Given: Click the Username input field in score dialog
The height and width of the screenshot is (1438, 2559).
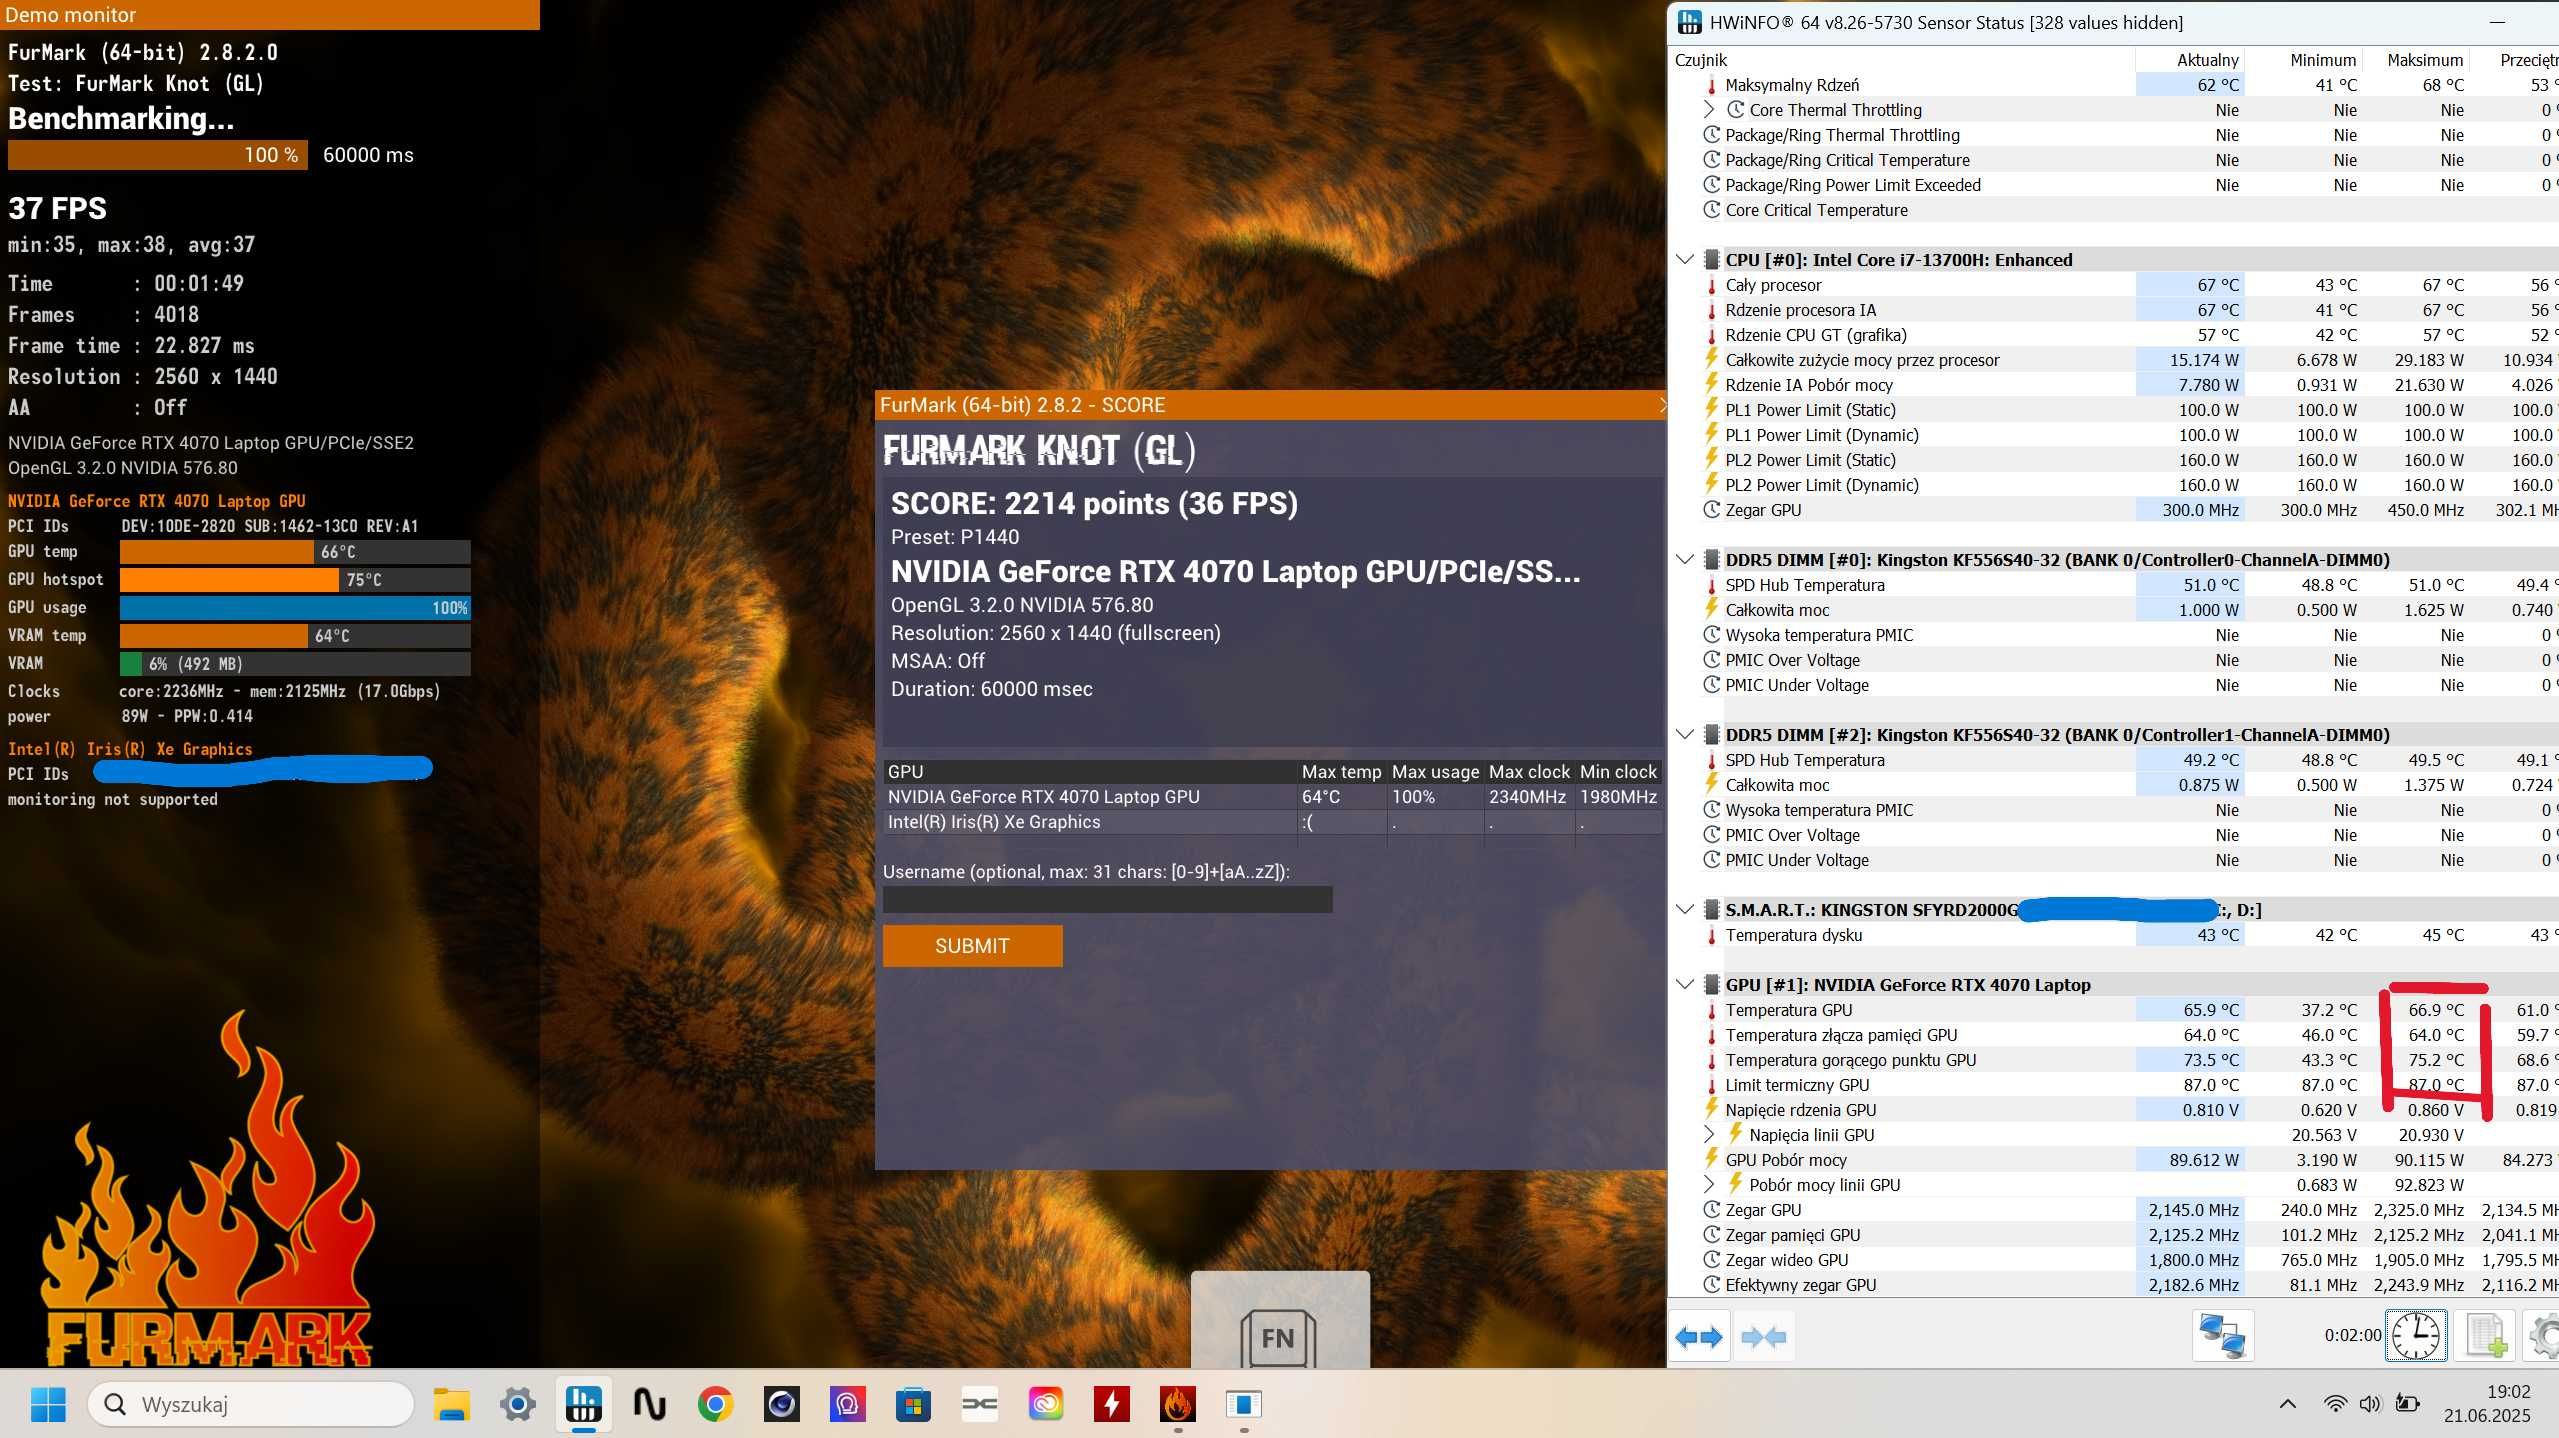Looking at the screenshot, I should [1107, 900].
